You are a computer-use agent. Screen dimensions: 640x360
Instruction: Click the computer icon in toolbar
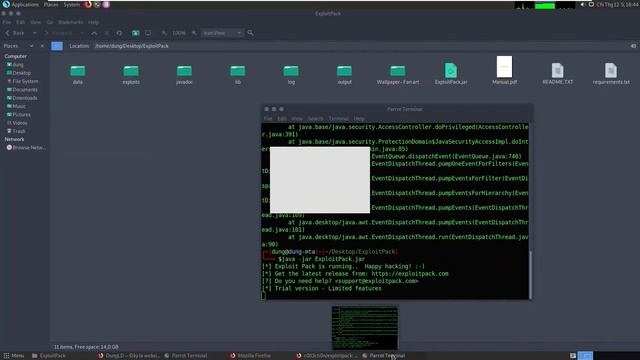[148, 33]
